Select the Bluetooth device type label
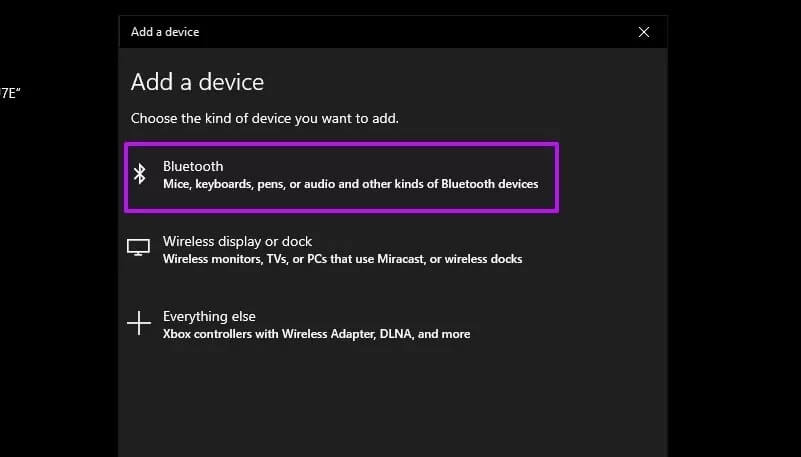 [x=193, y=166]
